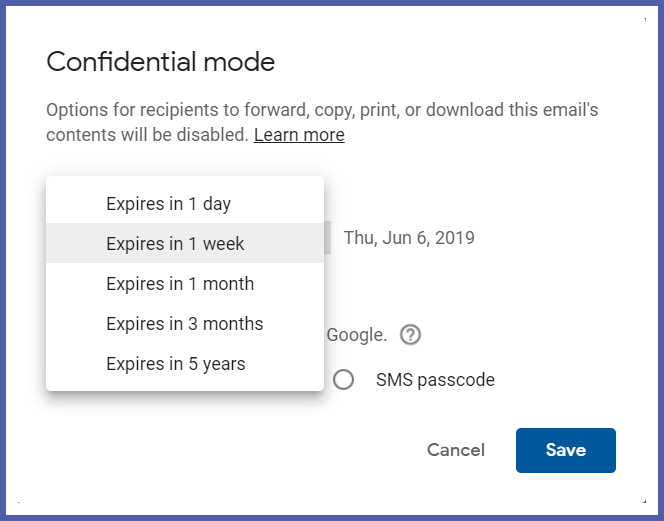Image resolution: width=664 pixels, height=521 pixels.
Task: Click empty space left of Cancel button
Action: point(250,450)
